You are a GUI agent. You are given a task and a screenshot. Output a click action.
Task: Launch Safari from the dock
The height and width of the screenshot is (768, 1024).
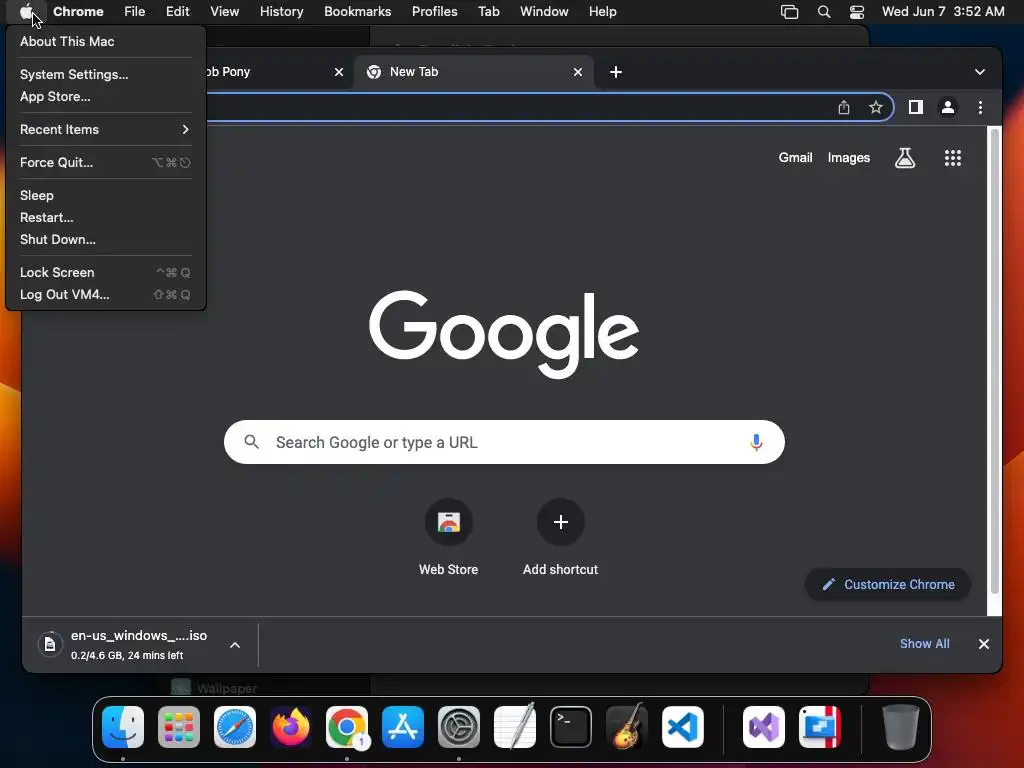(x=235, y=727)
